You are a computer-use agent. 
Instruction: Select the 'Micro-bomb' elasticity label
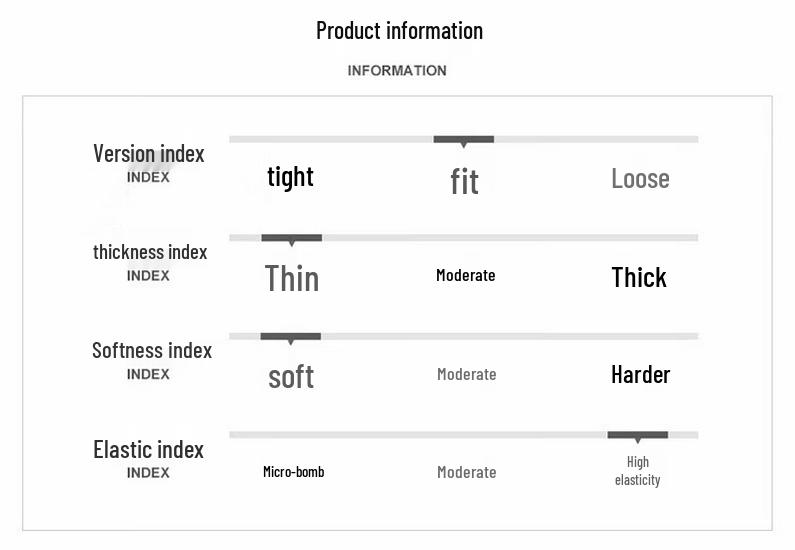coord(293,472)
